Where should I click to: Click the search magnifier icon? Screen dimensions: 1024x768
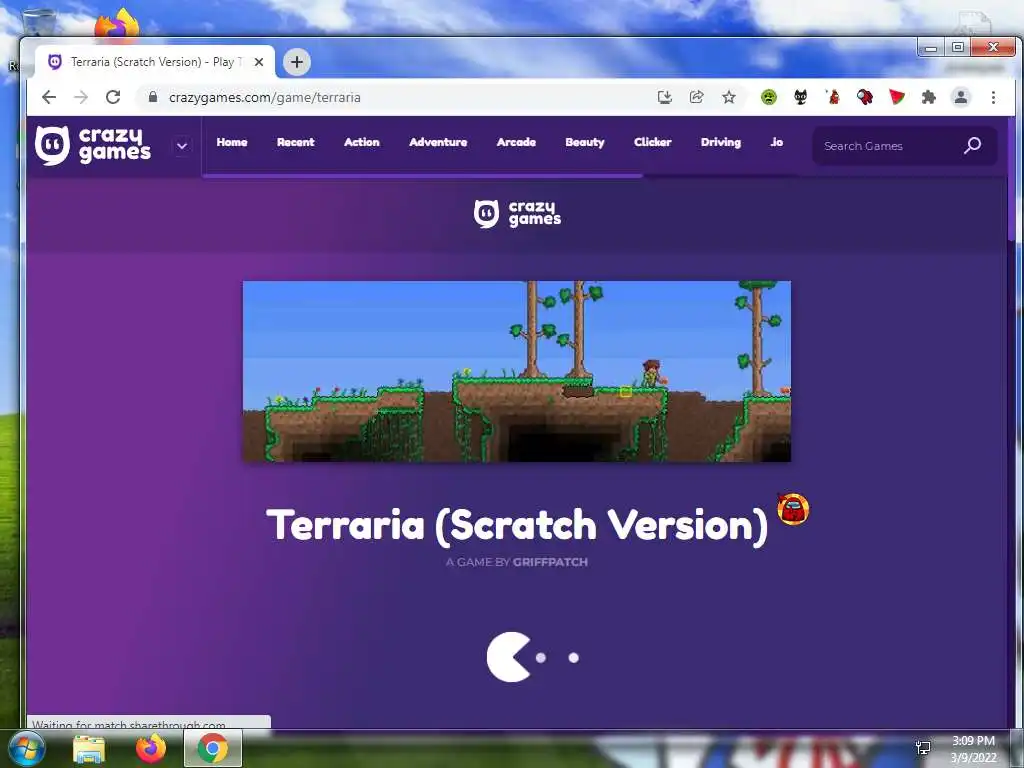coord(972,146)
